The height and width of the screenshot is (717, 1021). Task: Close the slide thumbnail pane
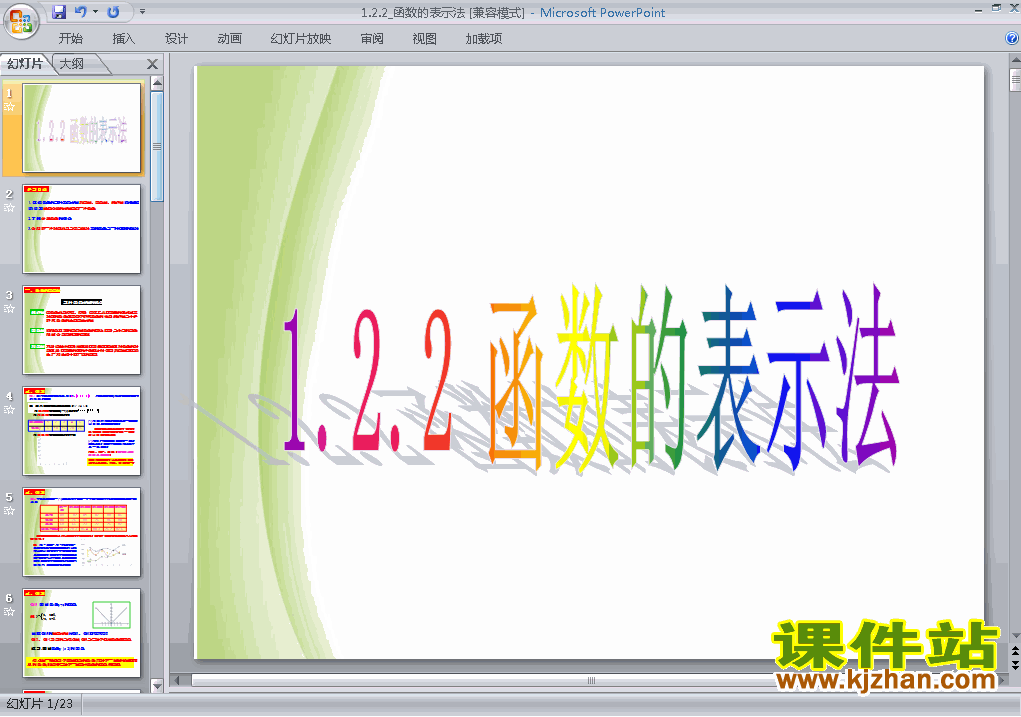pyautogui.click(x=152, y=64)
